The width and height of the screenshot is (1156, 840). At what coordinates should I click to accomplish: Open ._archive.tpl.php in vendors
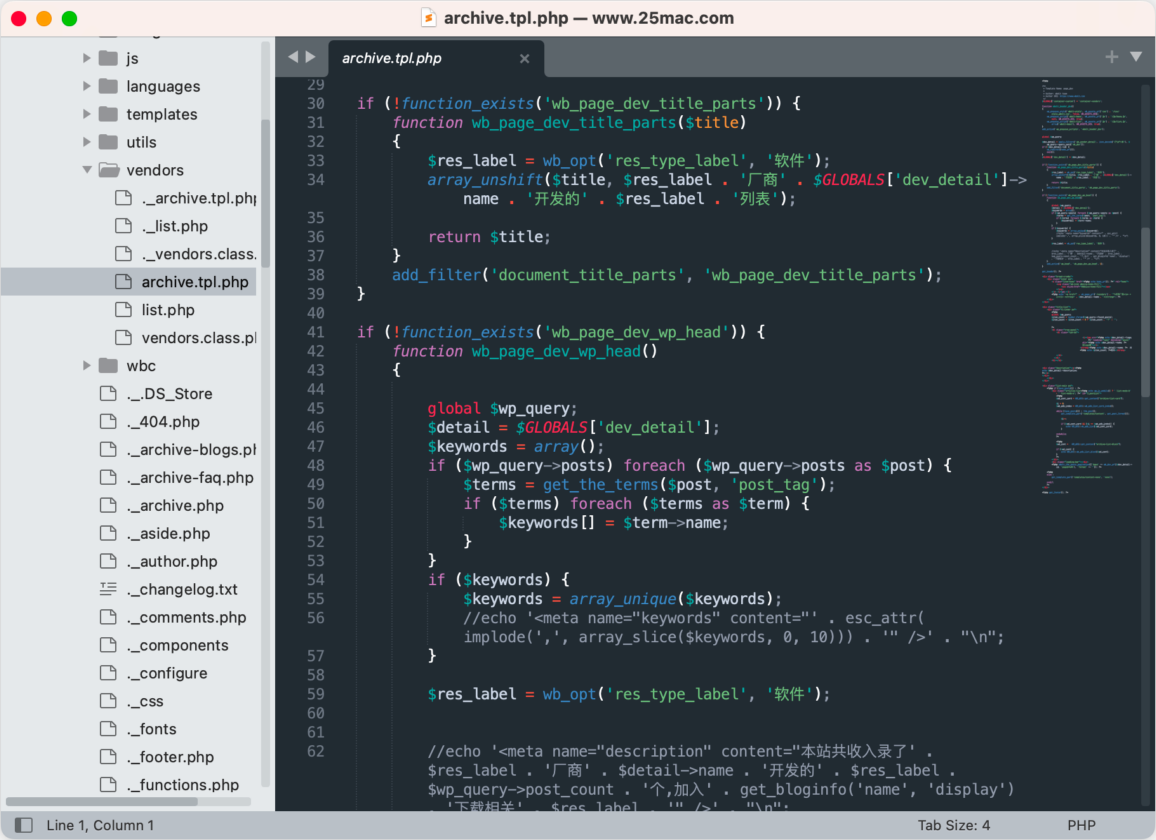click(199, 198)
